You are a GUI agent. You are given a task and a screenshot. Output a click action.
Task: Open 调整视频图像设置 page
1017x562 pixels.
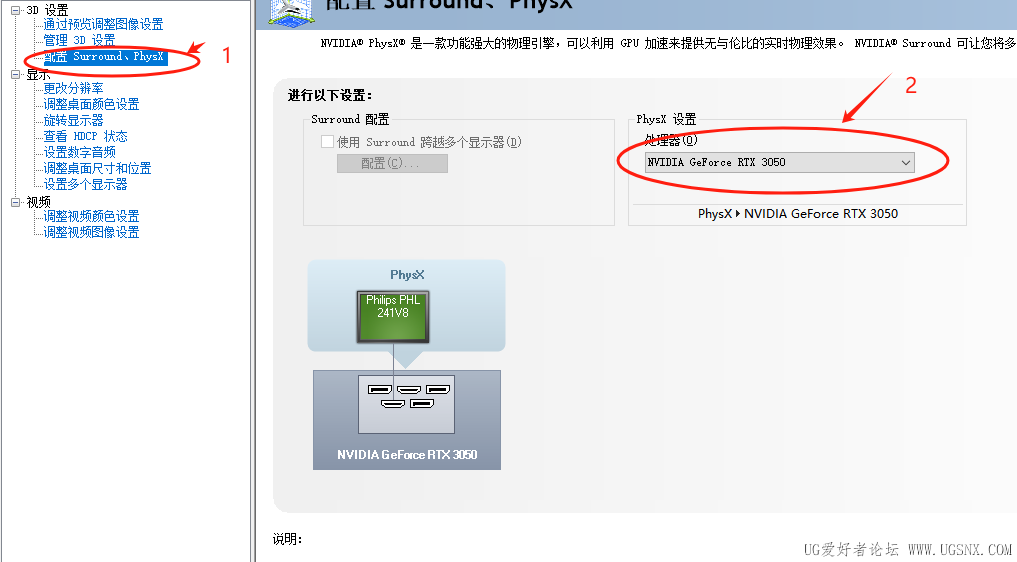(91, 232)
